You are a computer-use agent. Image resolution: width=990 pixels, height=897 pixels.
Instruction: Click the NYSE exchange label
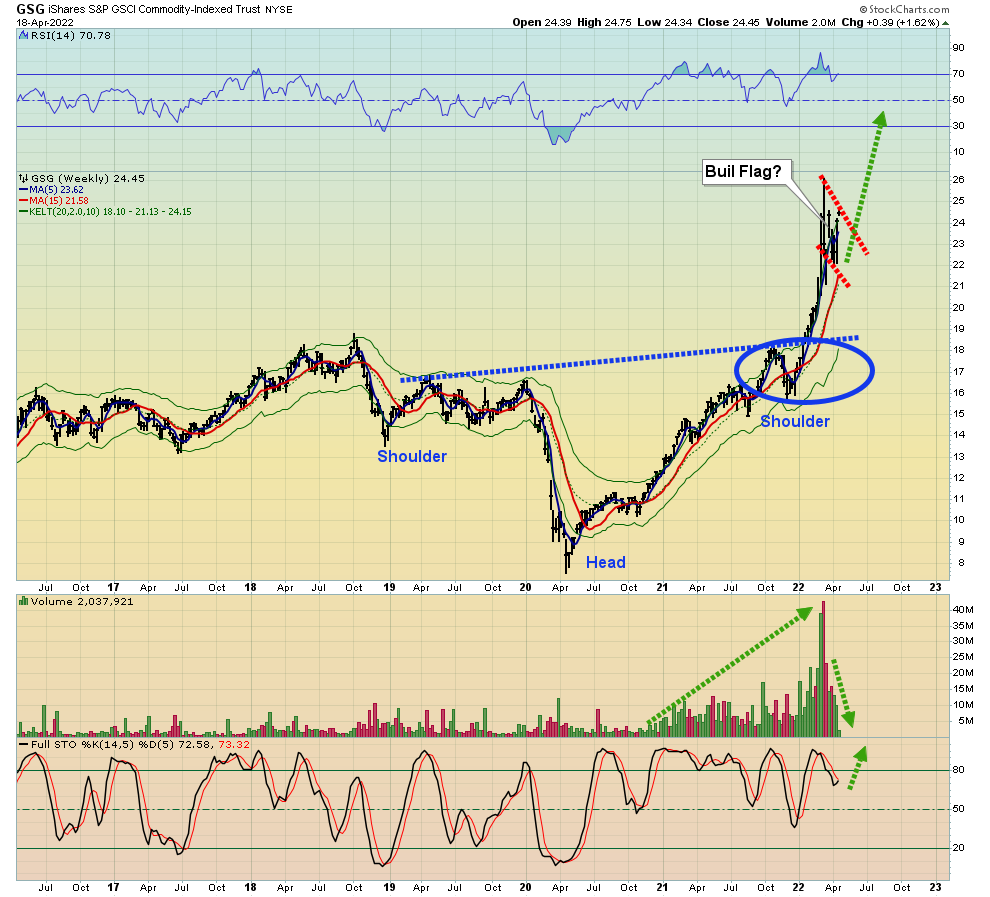279,10
